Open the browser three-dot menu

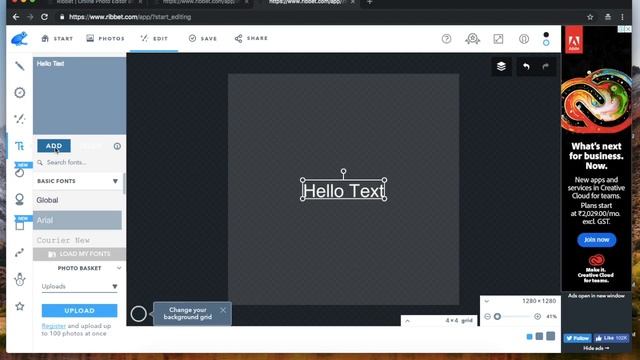pyautogui.click(x=622, y=17)
